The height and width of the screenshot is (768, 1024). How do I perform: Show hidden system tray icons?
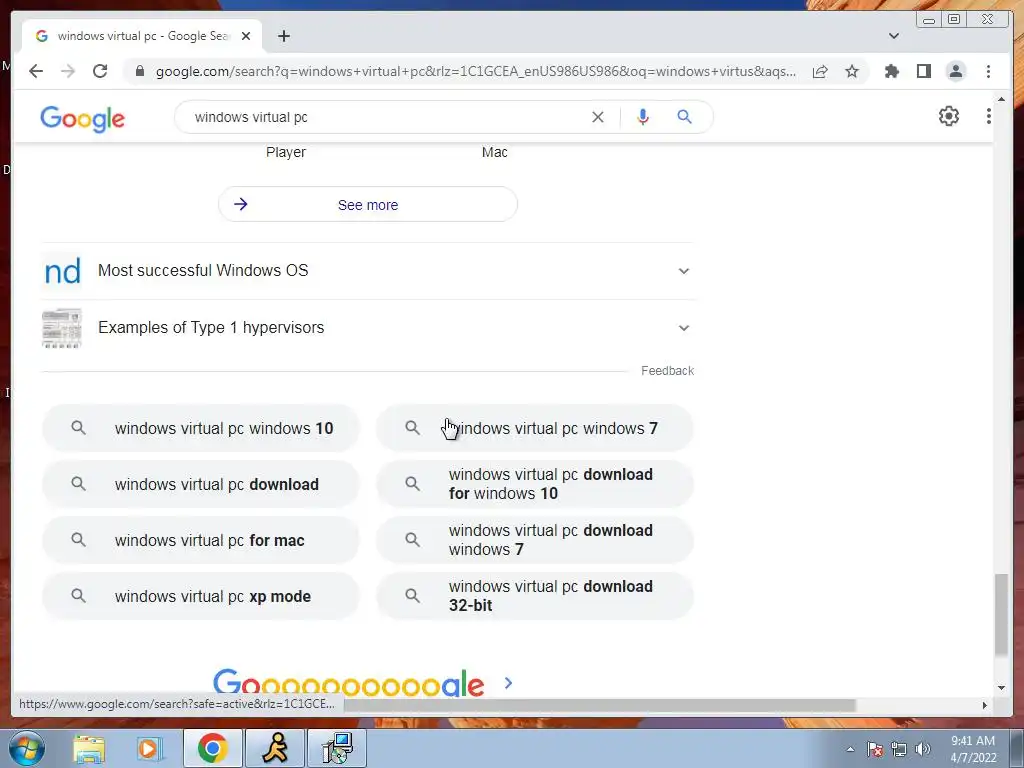(x=850, y=749)
